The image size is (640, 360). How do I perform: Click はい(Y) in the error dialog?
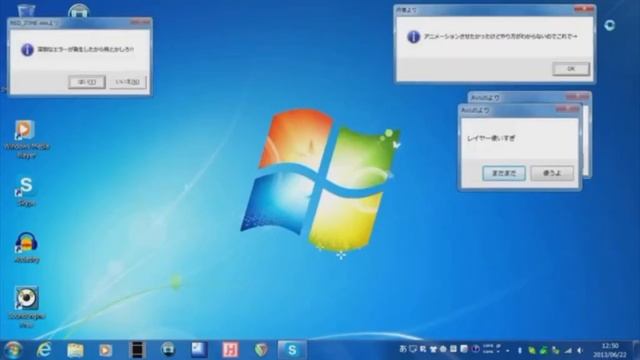click(87, 82)
